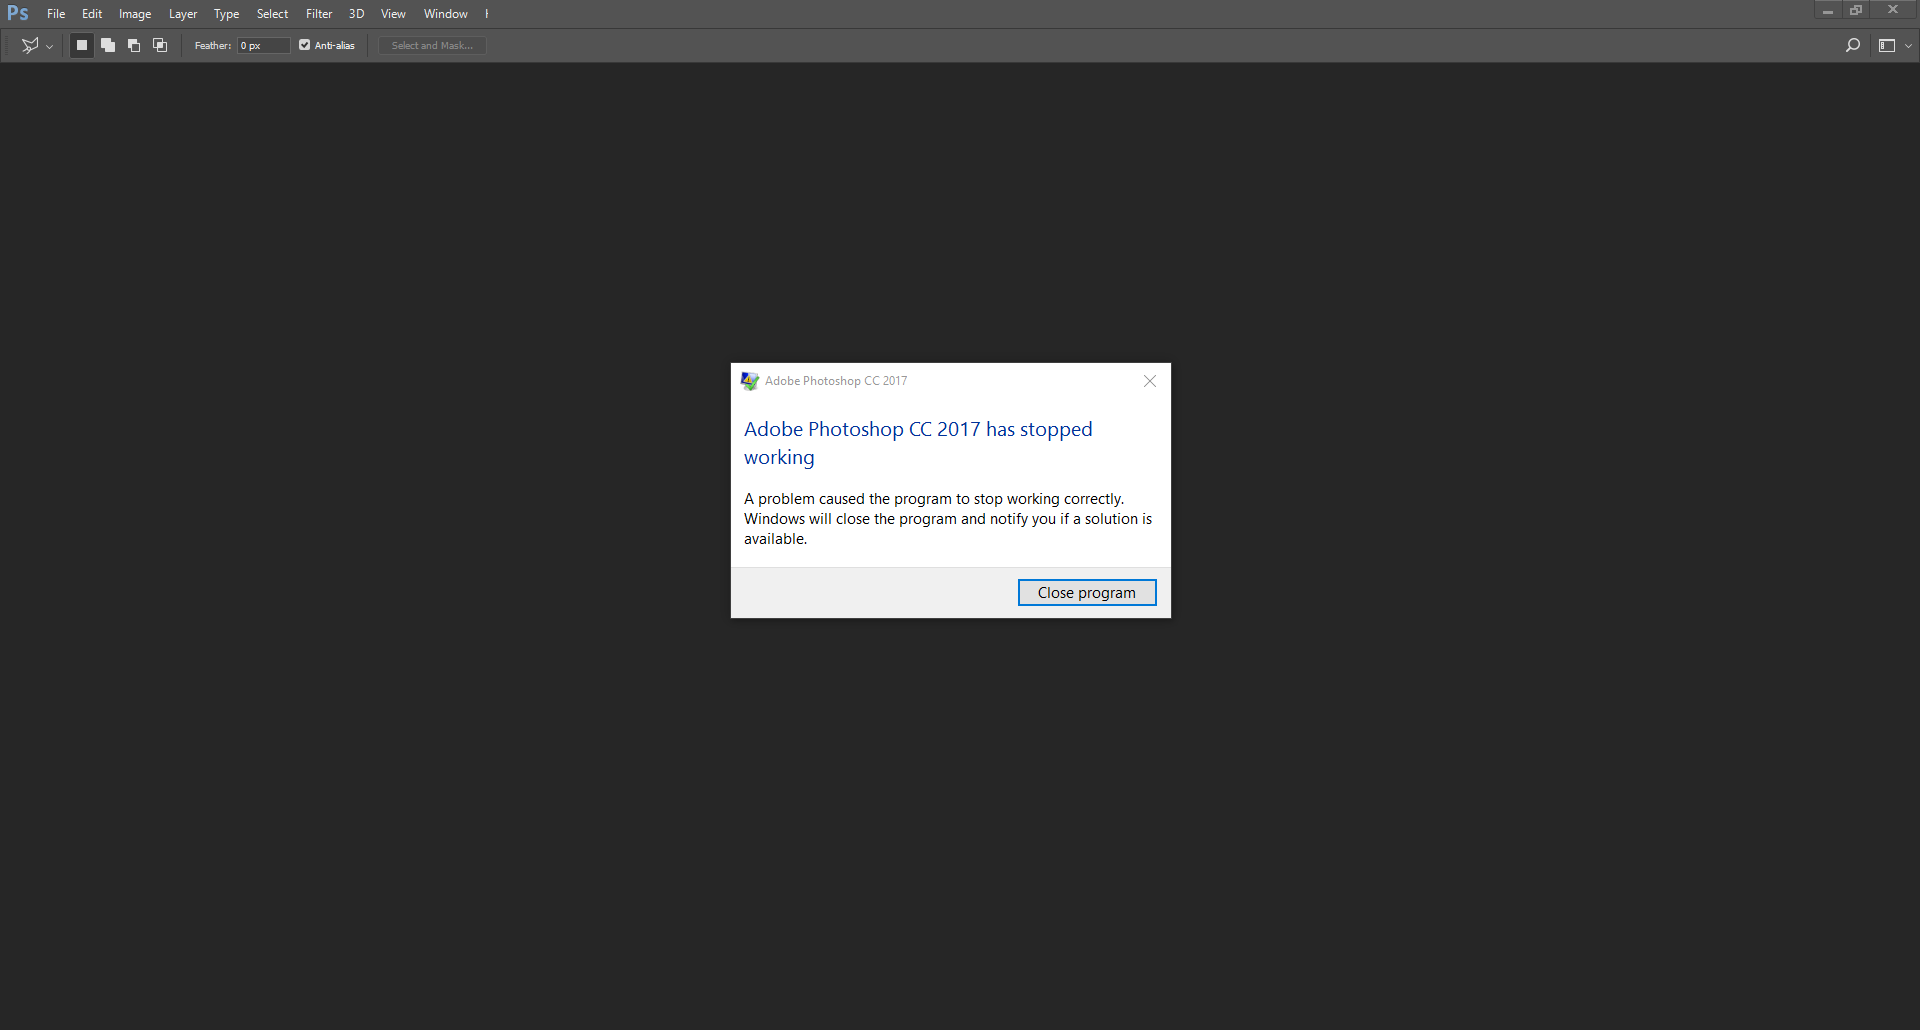Choose the Add to Selection icon

(107, 45)
